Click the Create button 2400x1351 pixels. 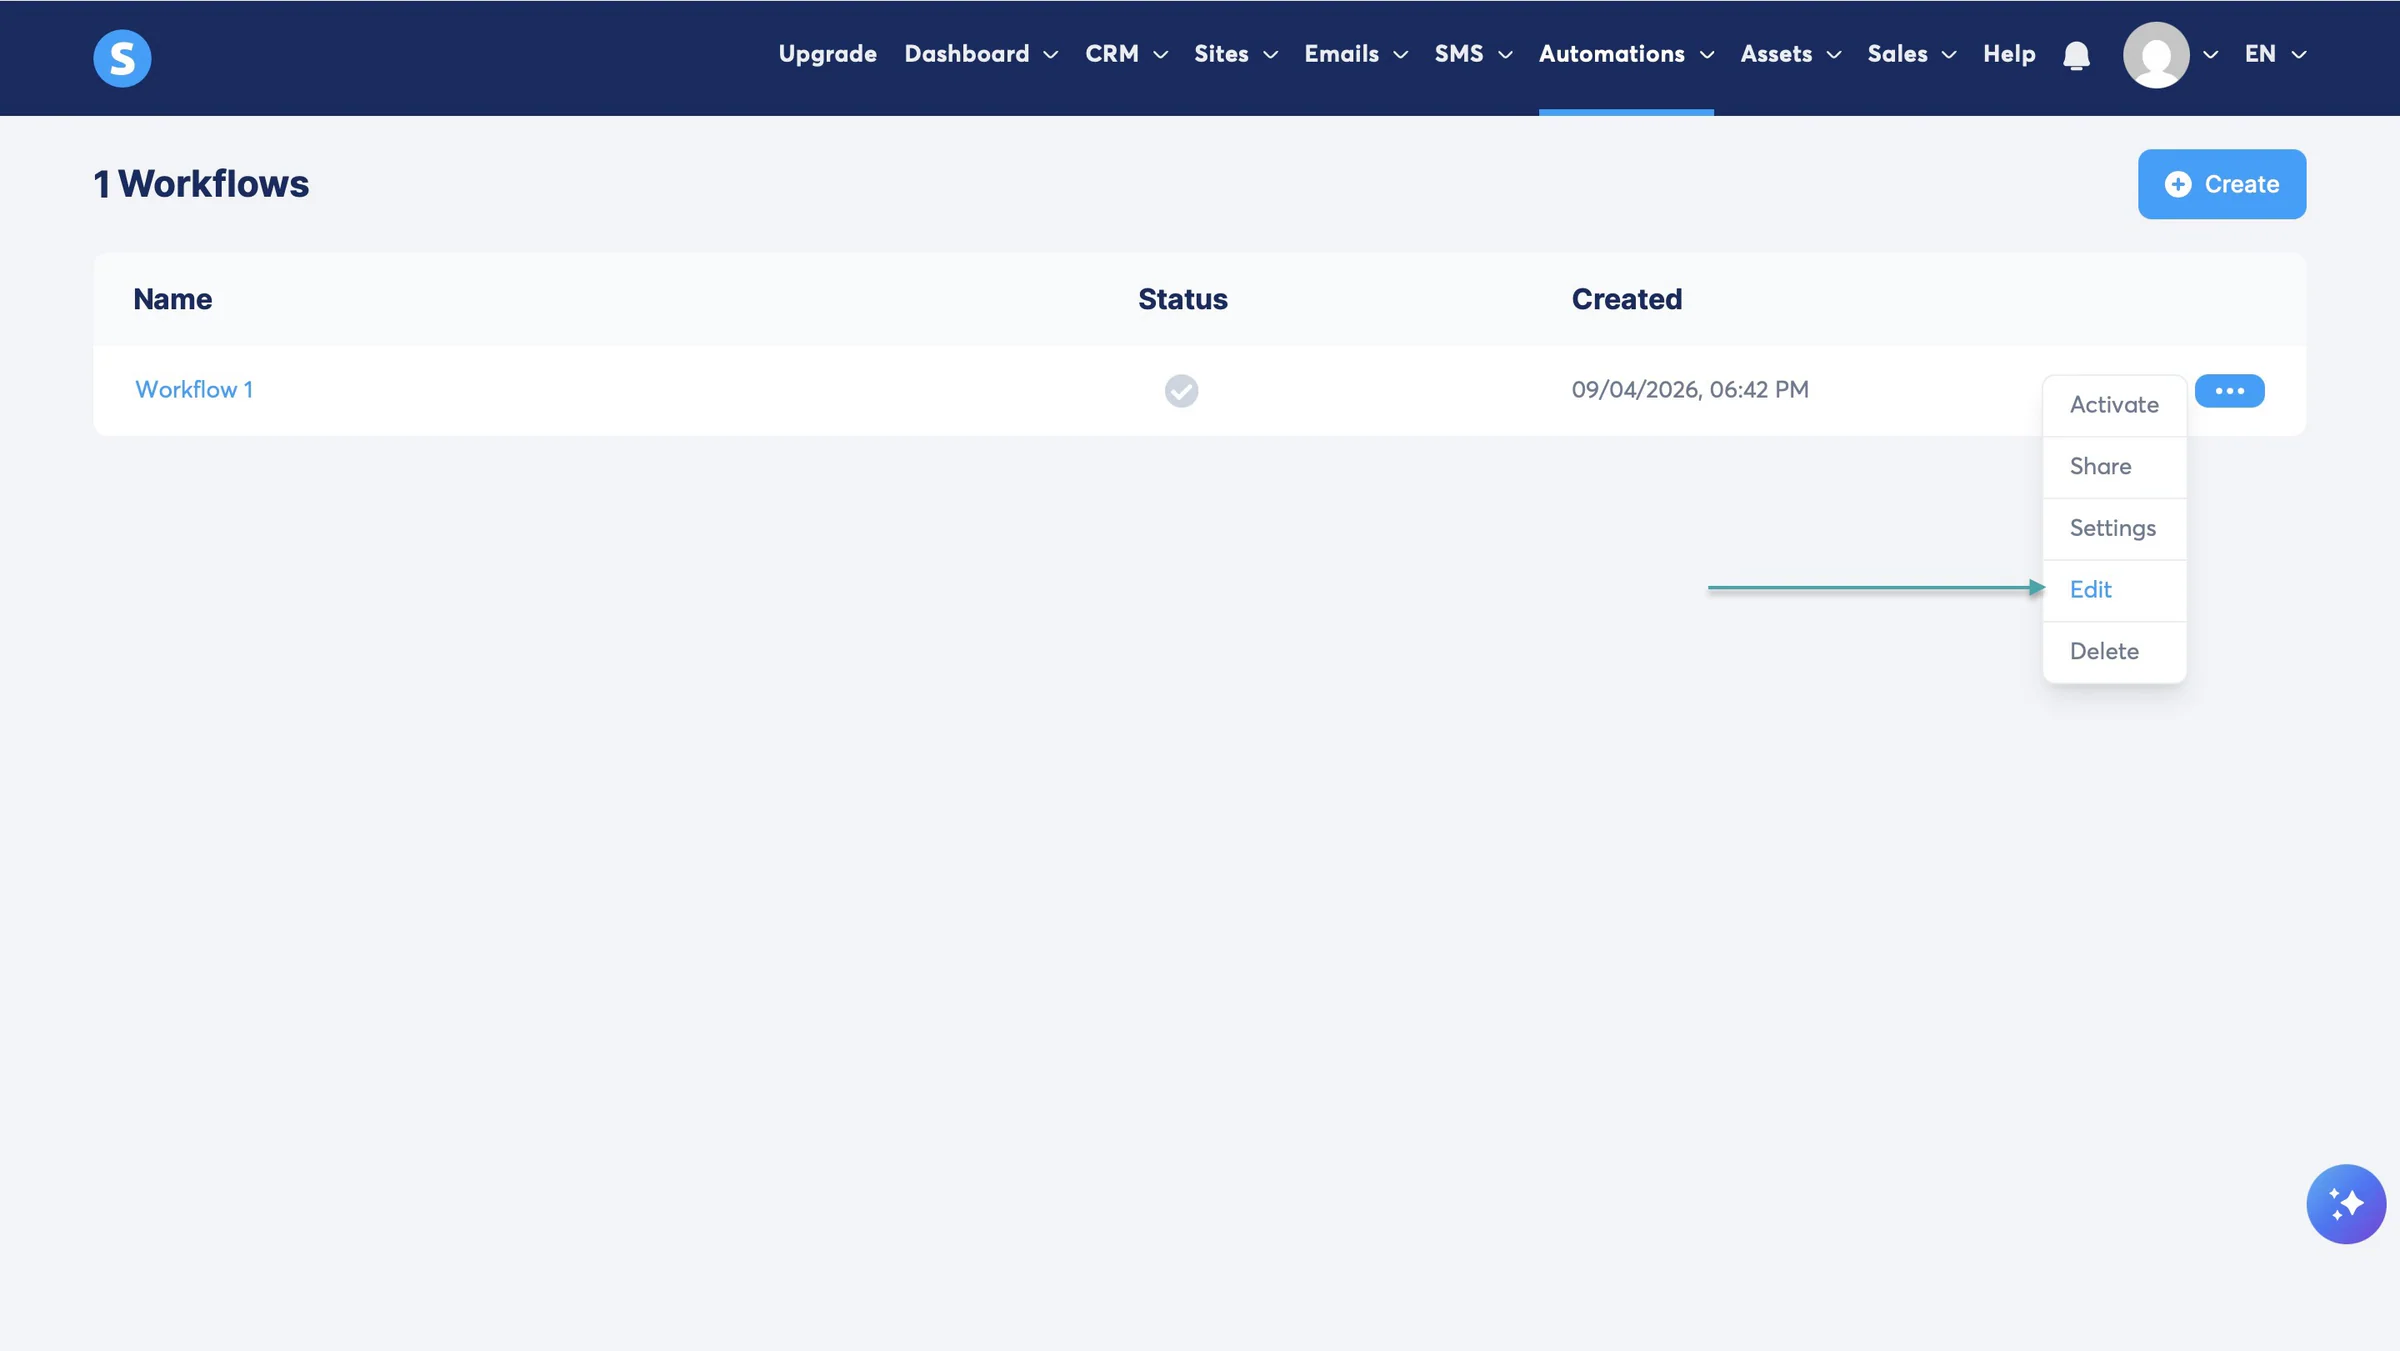(2221, 184)
